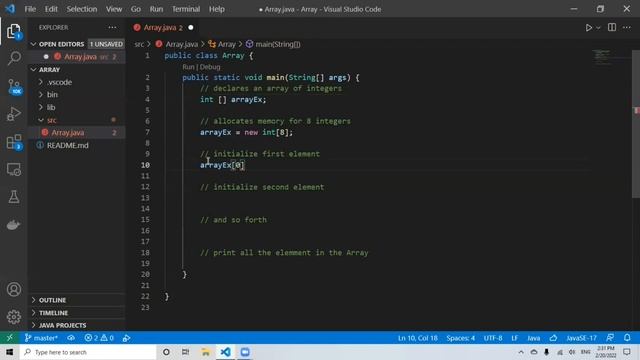This screenshot has width=640, height=360.
Task: Open the Testing flask view
Action: [x=13, y=197]
